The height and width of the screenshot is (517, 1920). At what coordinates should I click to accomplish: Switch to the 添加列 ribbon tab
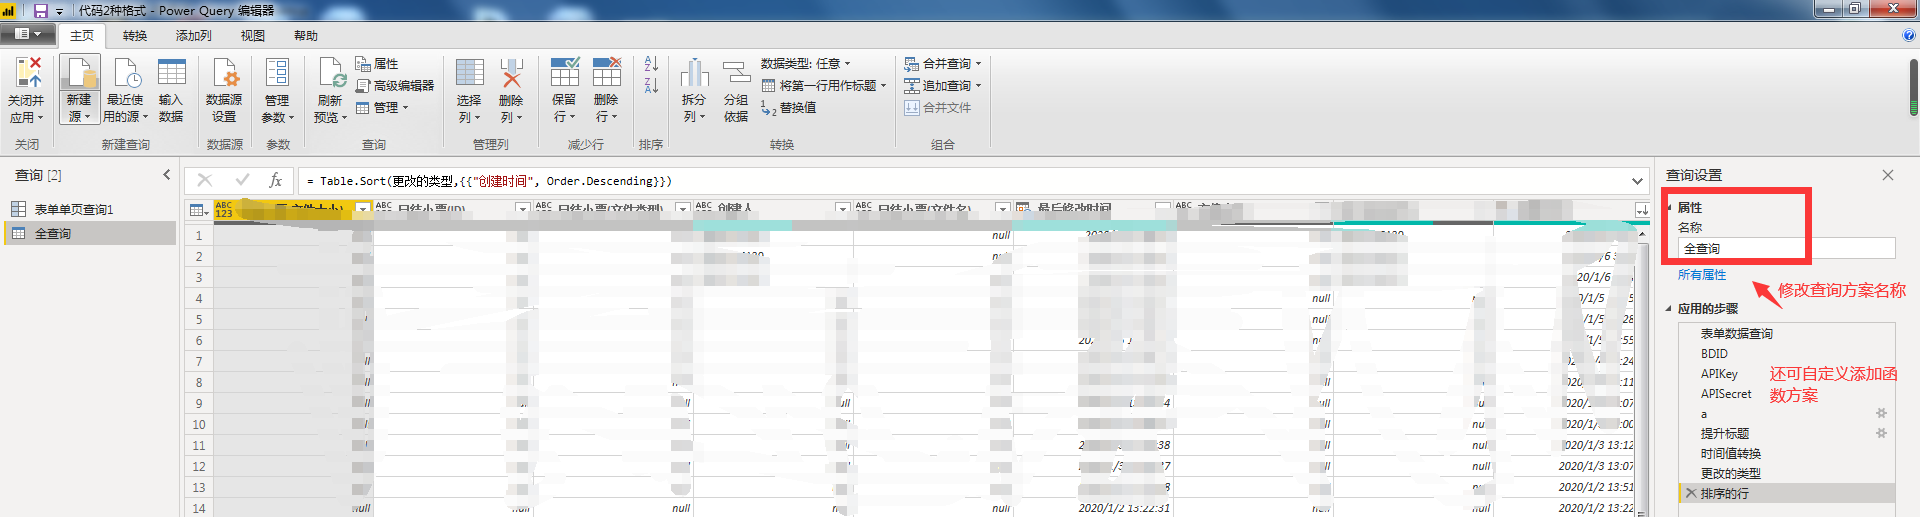[193, 36]
